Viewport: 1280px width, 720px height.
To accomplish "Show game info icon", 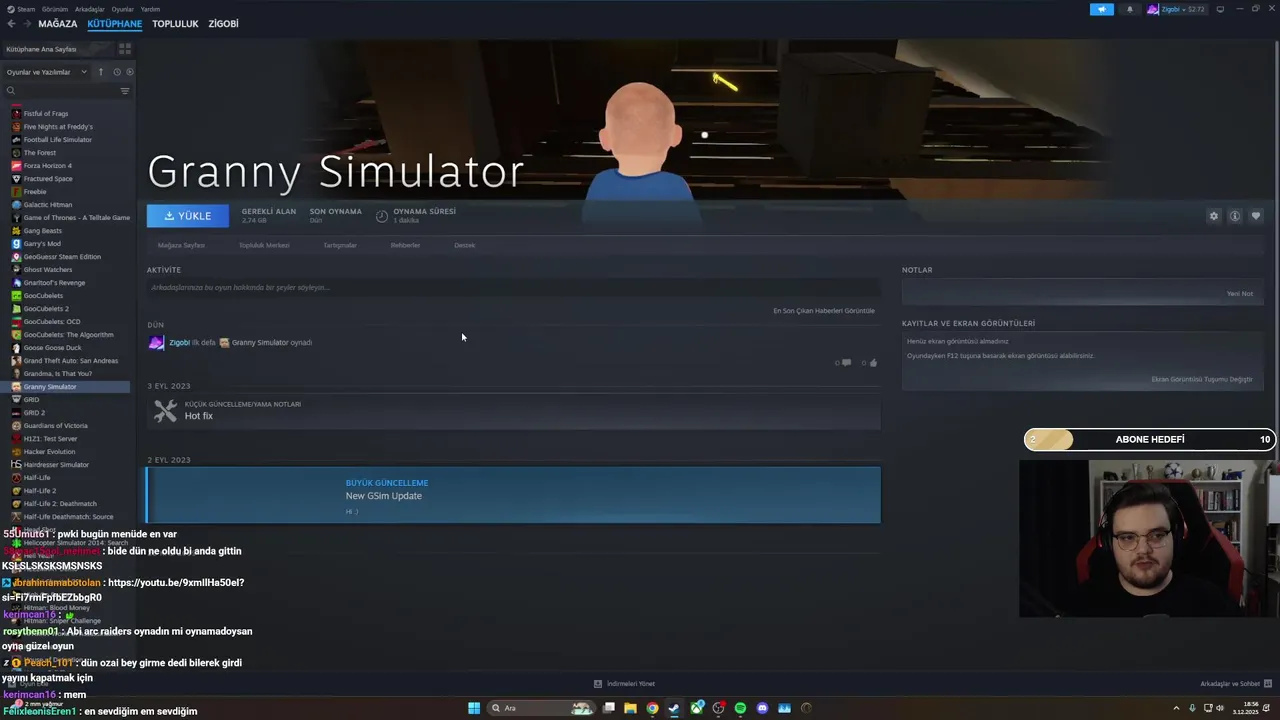I will click(1235, 216).
